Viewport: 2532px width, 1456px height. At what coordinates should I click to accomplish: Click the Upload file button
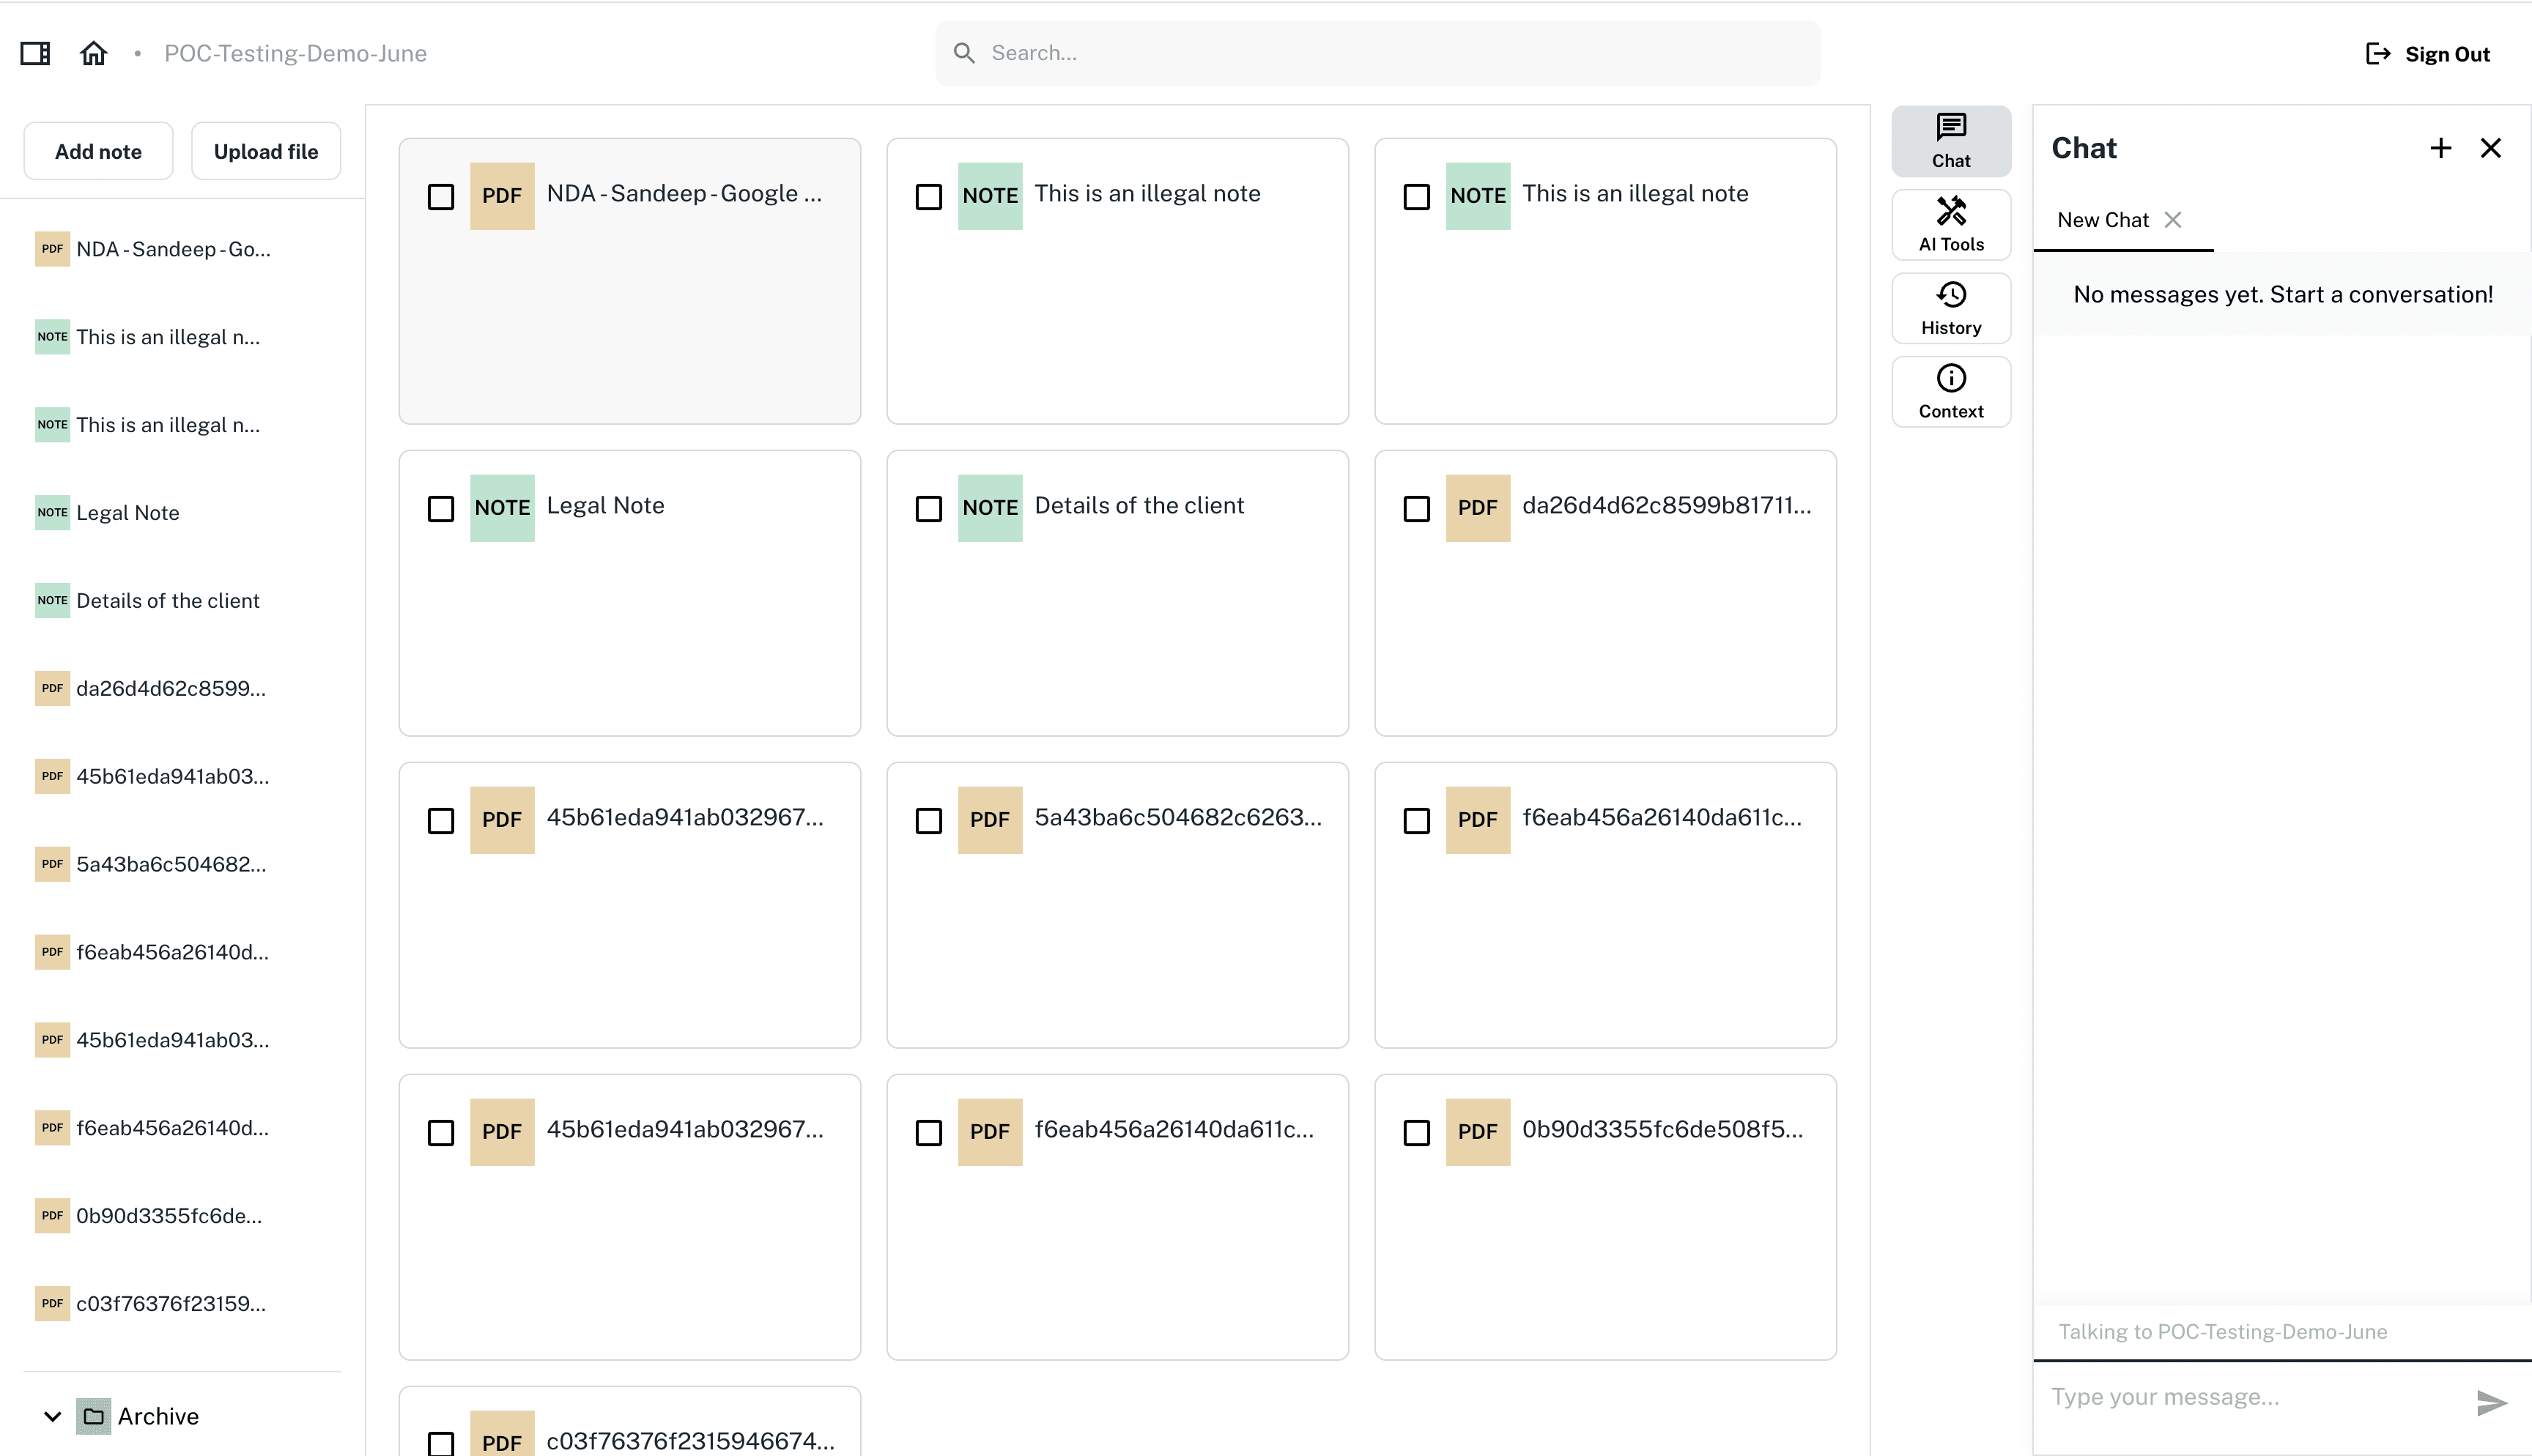click(x=266, y=151)
